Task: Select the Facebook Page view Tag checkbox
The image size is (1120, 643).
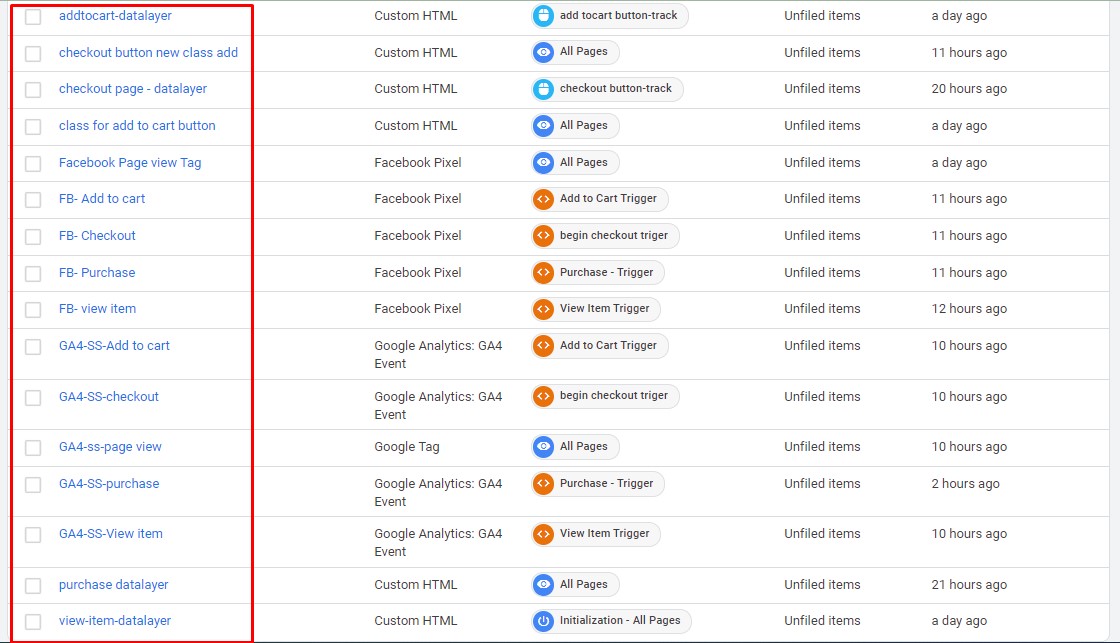Action: (x=33, y=163)
